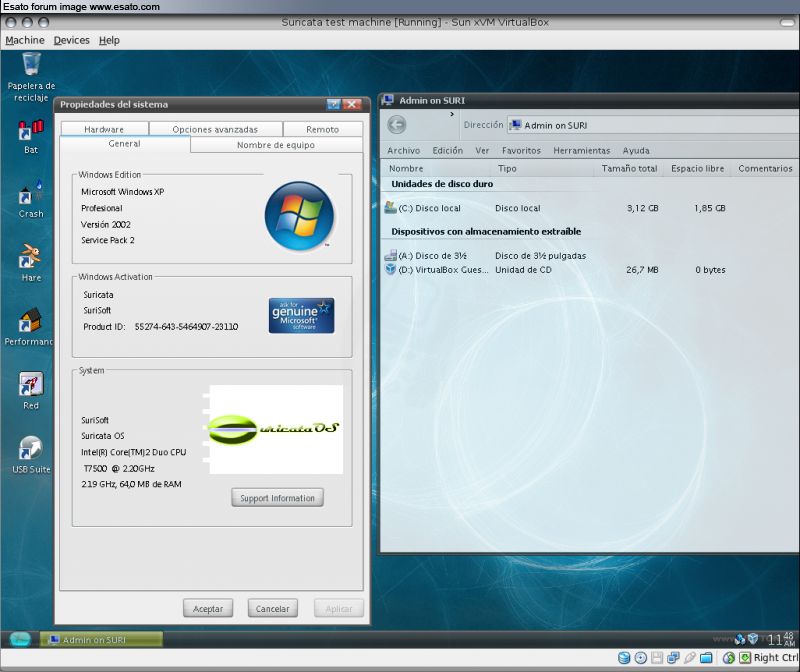Viewport: 800px width, 672px height.
Task: Click the Windows logo in Windows Edition
Action: tap(299, 216)
